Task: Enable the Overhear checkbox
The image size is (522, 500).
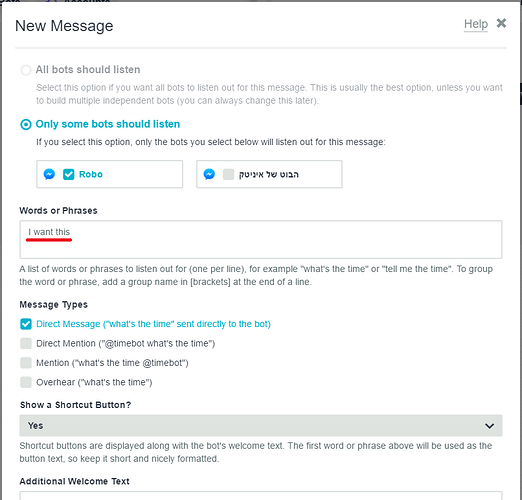Action: pyautogui.click(x=26, y=382)
